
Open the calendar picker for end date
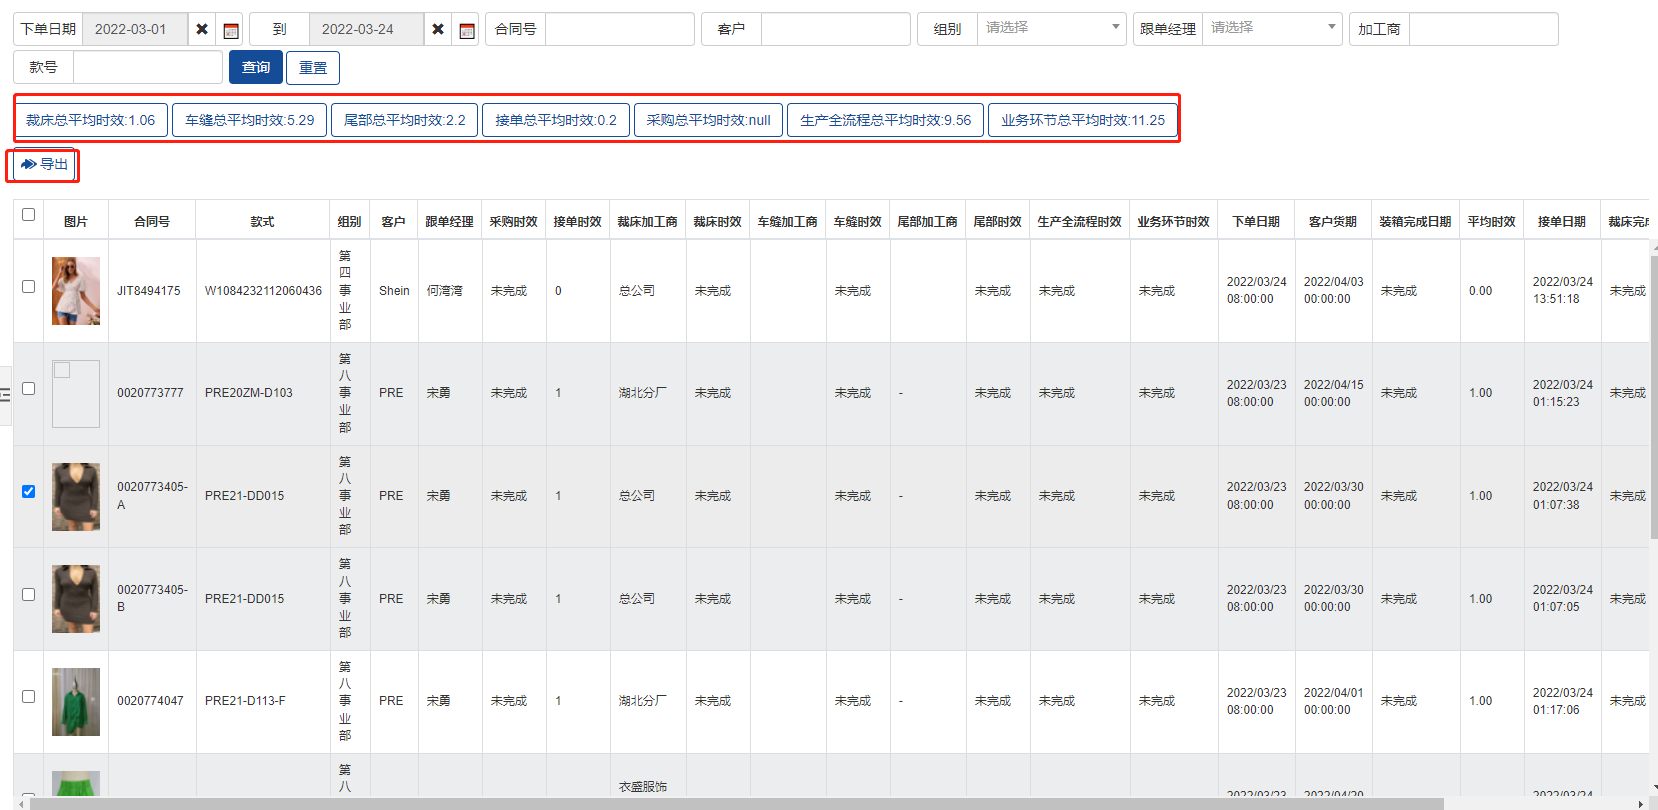tap(467, 29)
